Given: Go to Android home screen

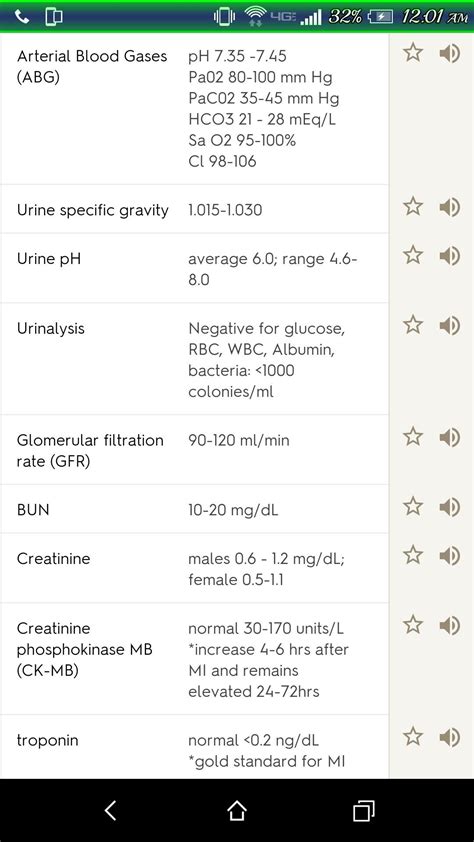Looking at the screenshot, I should [237, 810].
